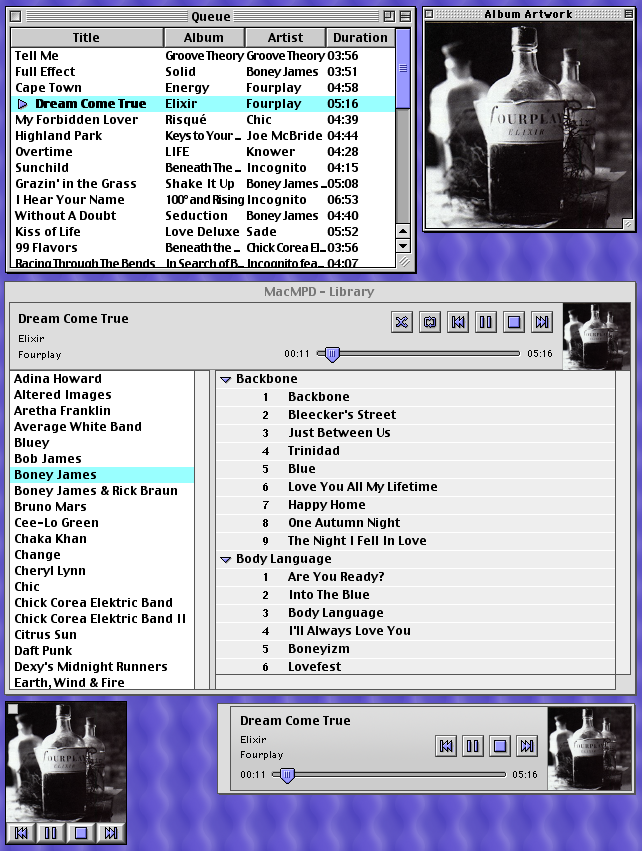Click the mini player seek slider thumb
The height and width of the screenshot is (851, 642).
coord(287,776)
